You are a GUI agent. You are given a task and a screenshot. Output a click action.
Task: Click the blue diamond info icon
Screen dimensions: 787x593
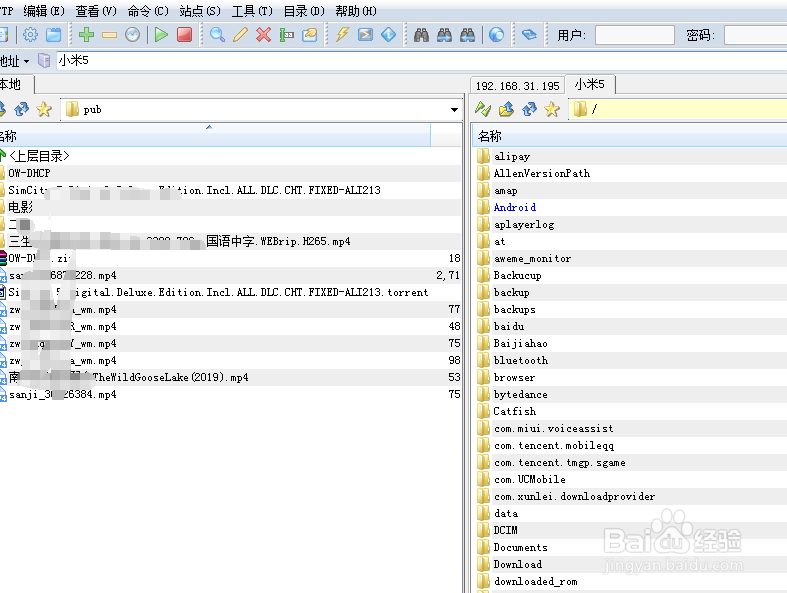(388, 35)
